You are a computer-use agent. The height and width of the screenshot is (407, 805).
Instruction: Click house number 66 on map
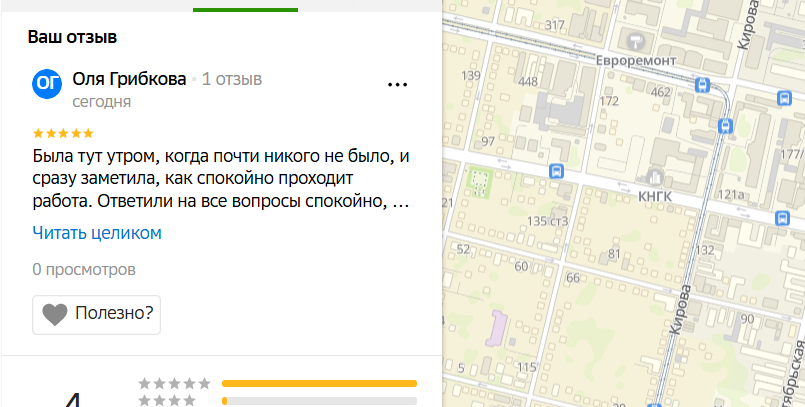tap(573, 278)
